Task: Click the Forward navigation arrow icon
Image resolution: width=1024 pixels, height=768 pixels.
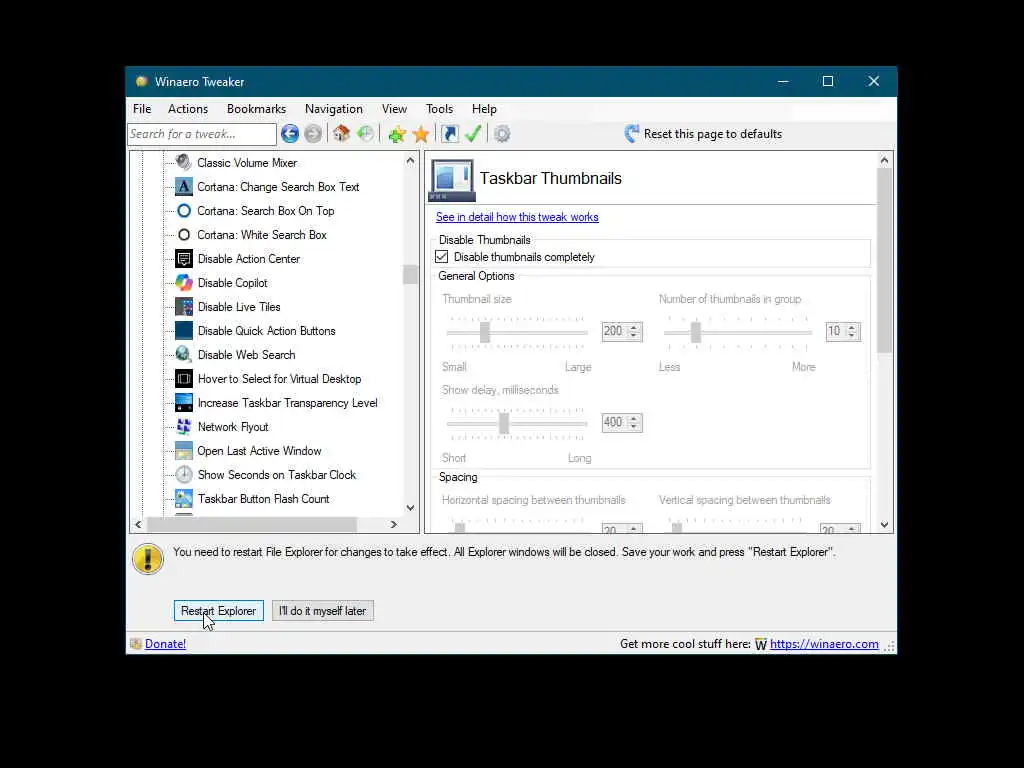Action: (x=313, y=134)
